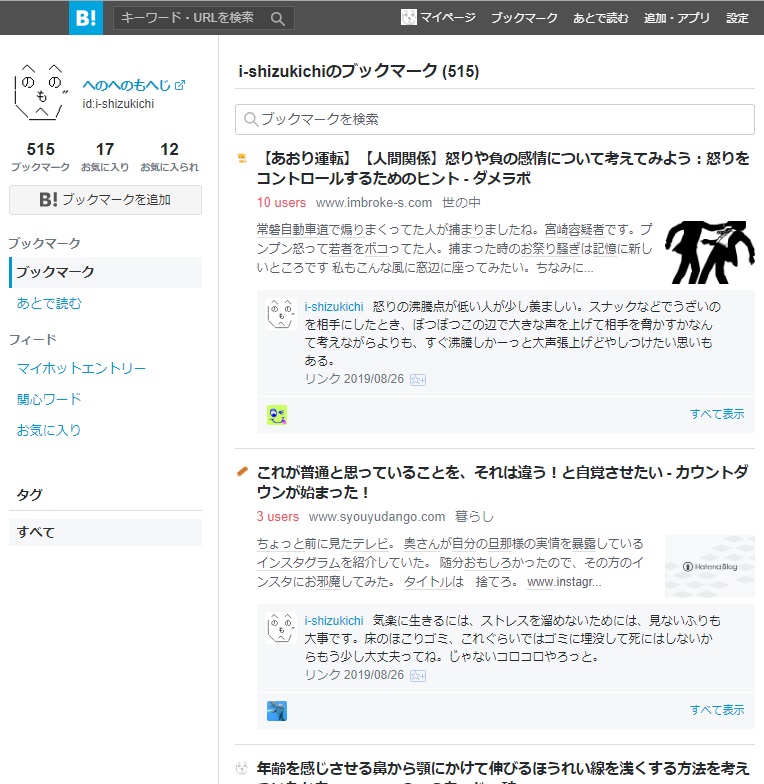The width and height of the screenshot is (764, 784).
Task: Open あとで読む in the top navigation
Action: 600,18
